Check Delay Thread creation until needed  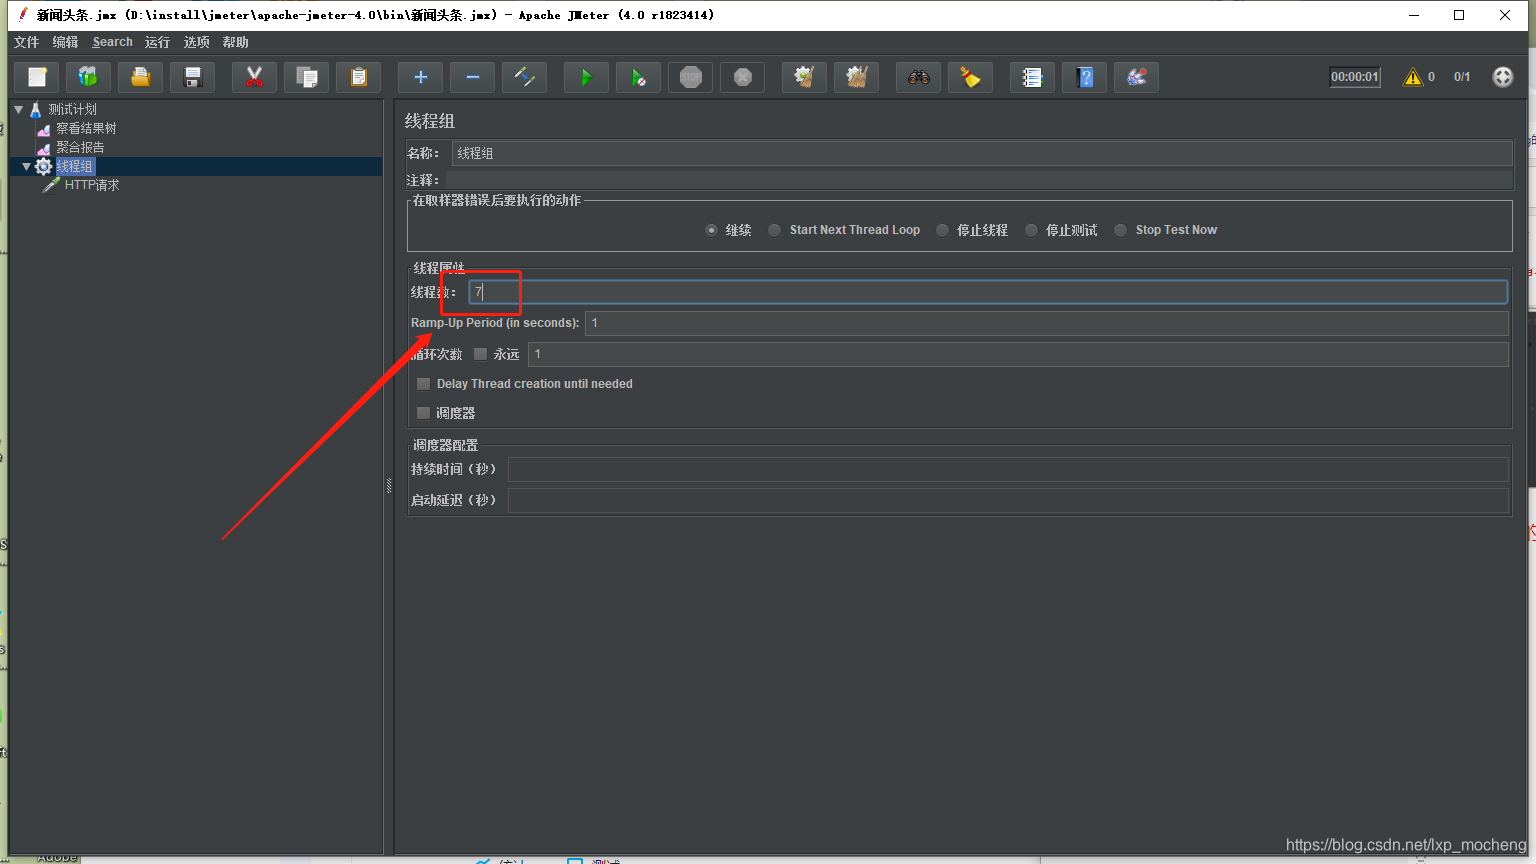pos(424,384)
